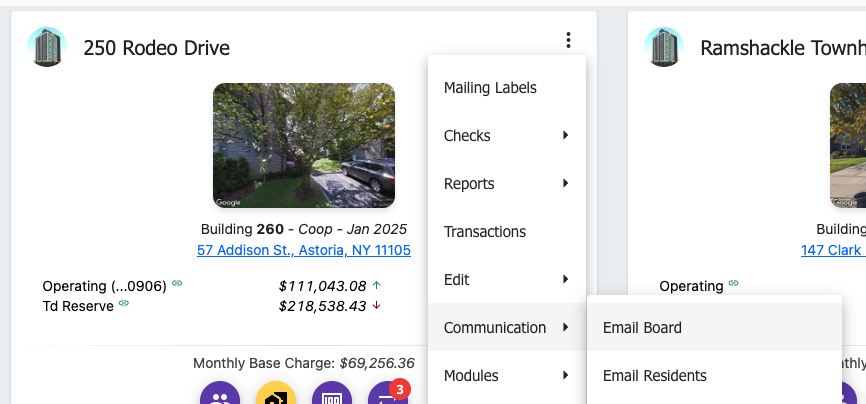Image resolution: width=866 pixels, height=404 pixels.
Task: Open the purple icon with badge 3
Action: (x=388, y=392)
